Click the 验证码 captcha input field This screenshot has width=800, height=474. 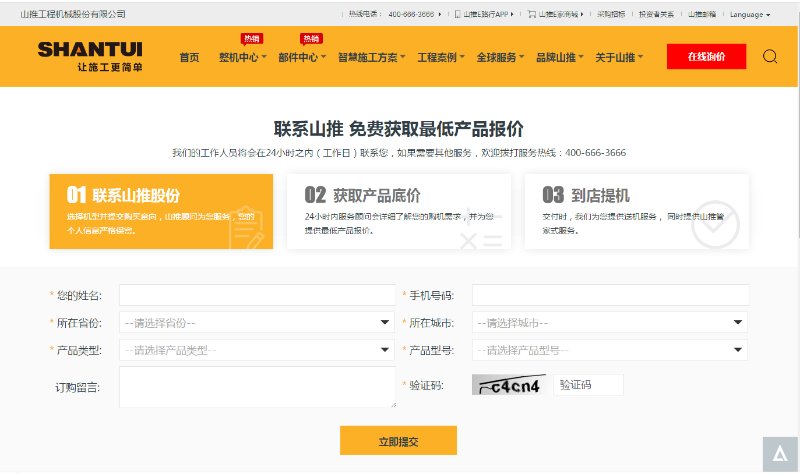588,385
